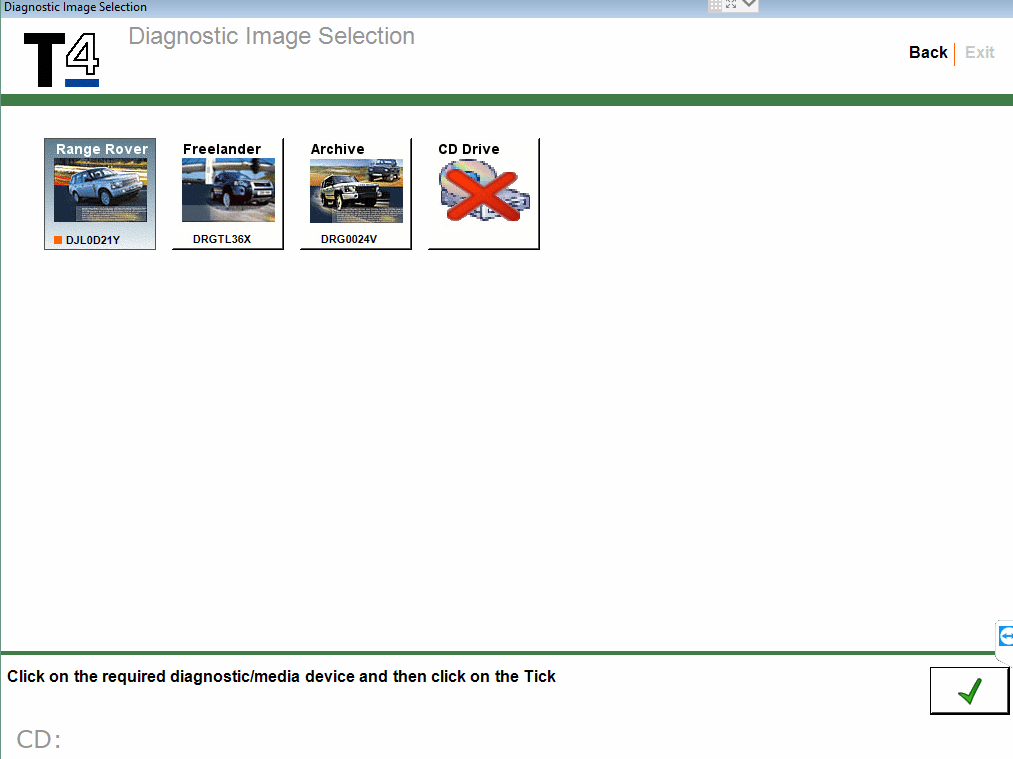This screenshot has width=1013, height=759.
Task: Click the greyed Exit link
Action: click(x=979, y=52)
